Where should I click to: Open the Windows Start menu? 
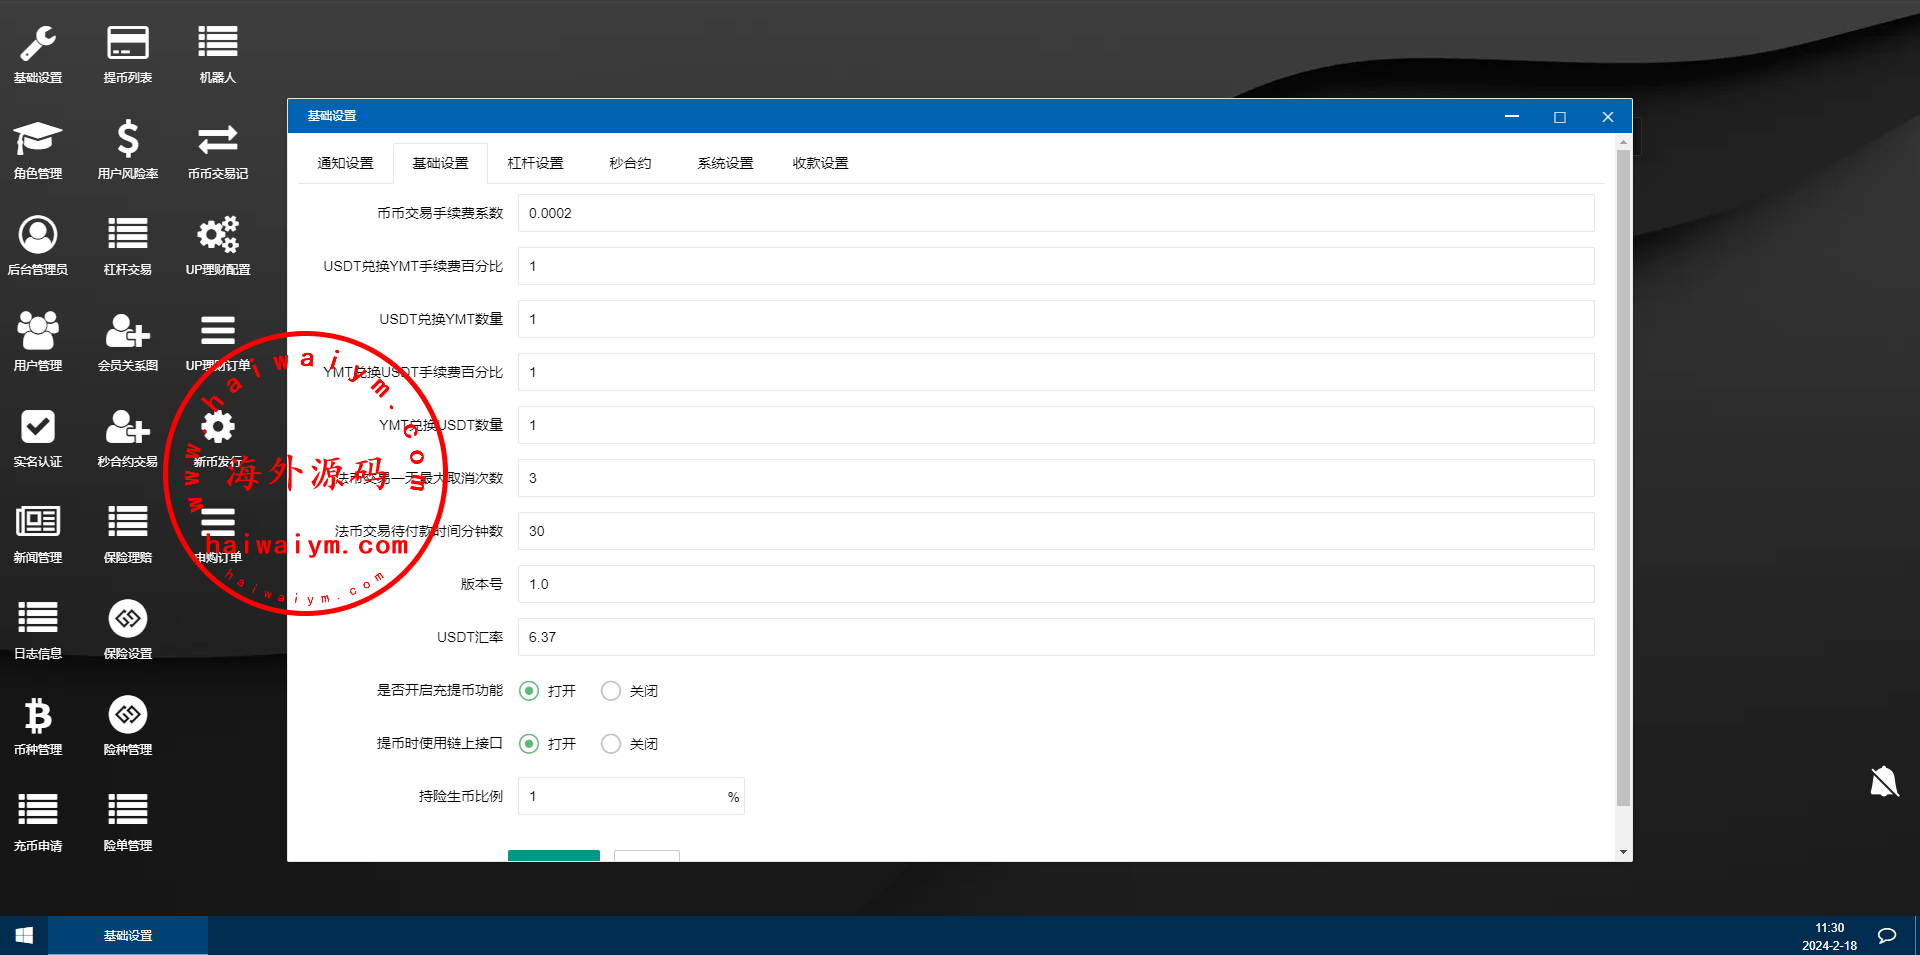click(x=24, y=936)
